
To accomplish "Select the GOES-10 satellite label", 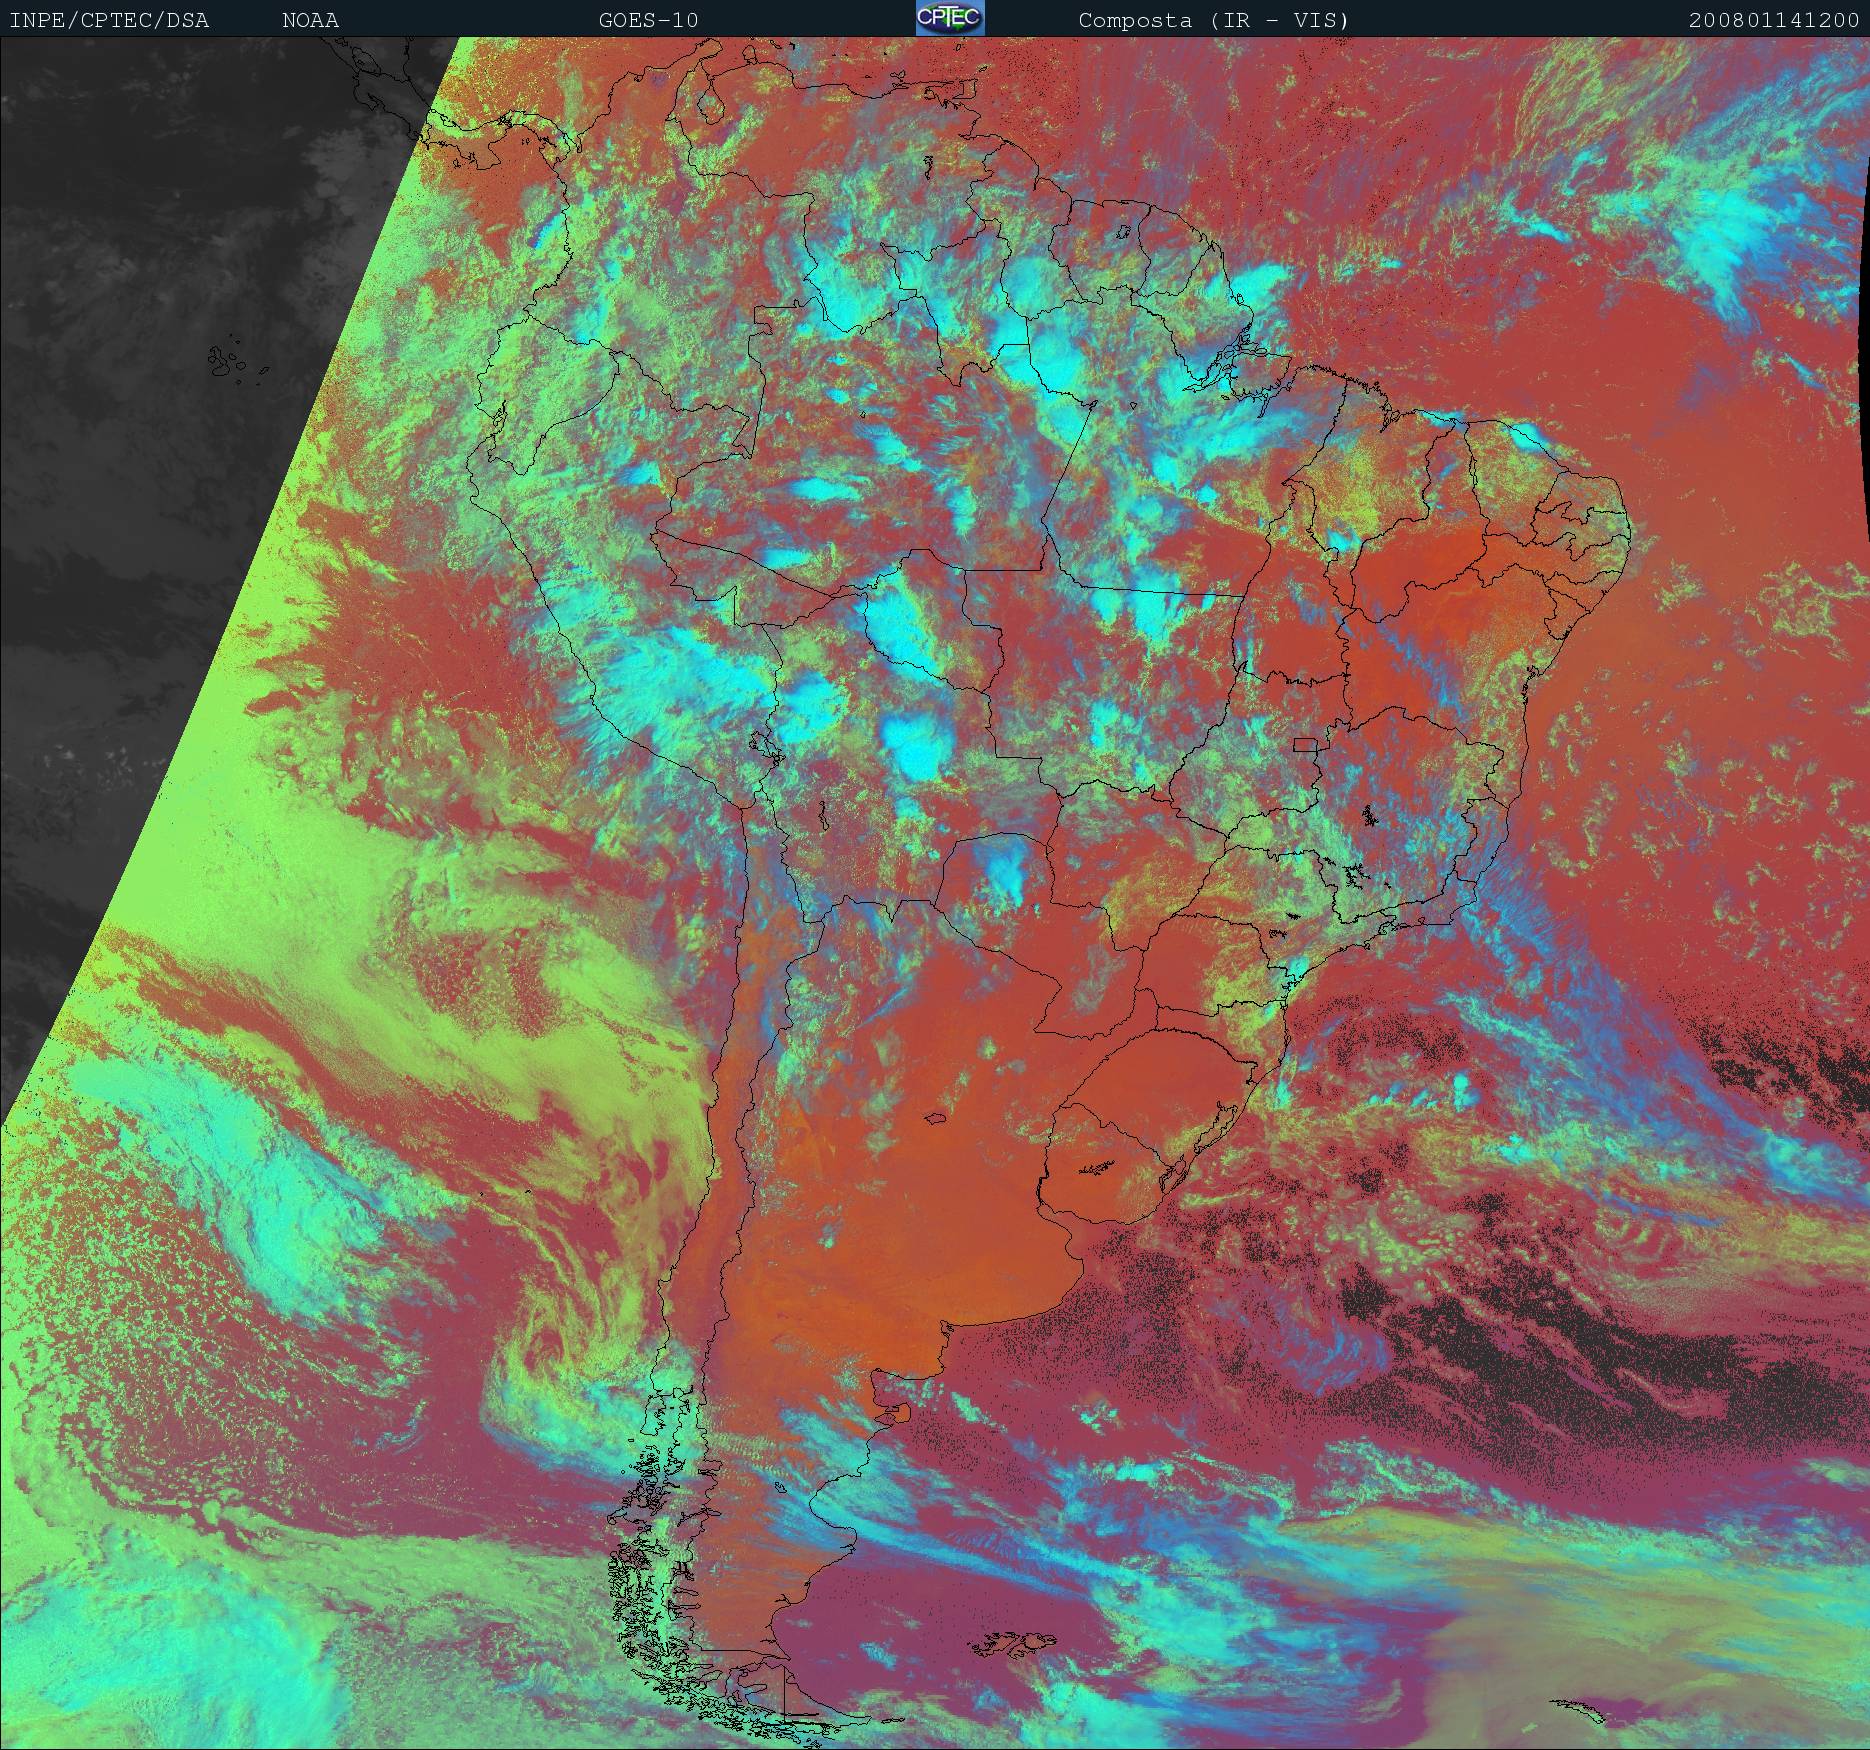I will [648, 20].
